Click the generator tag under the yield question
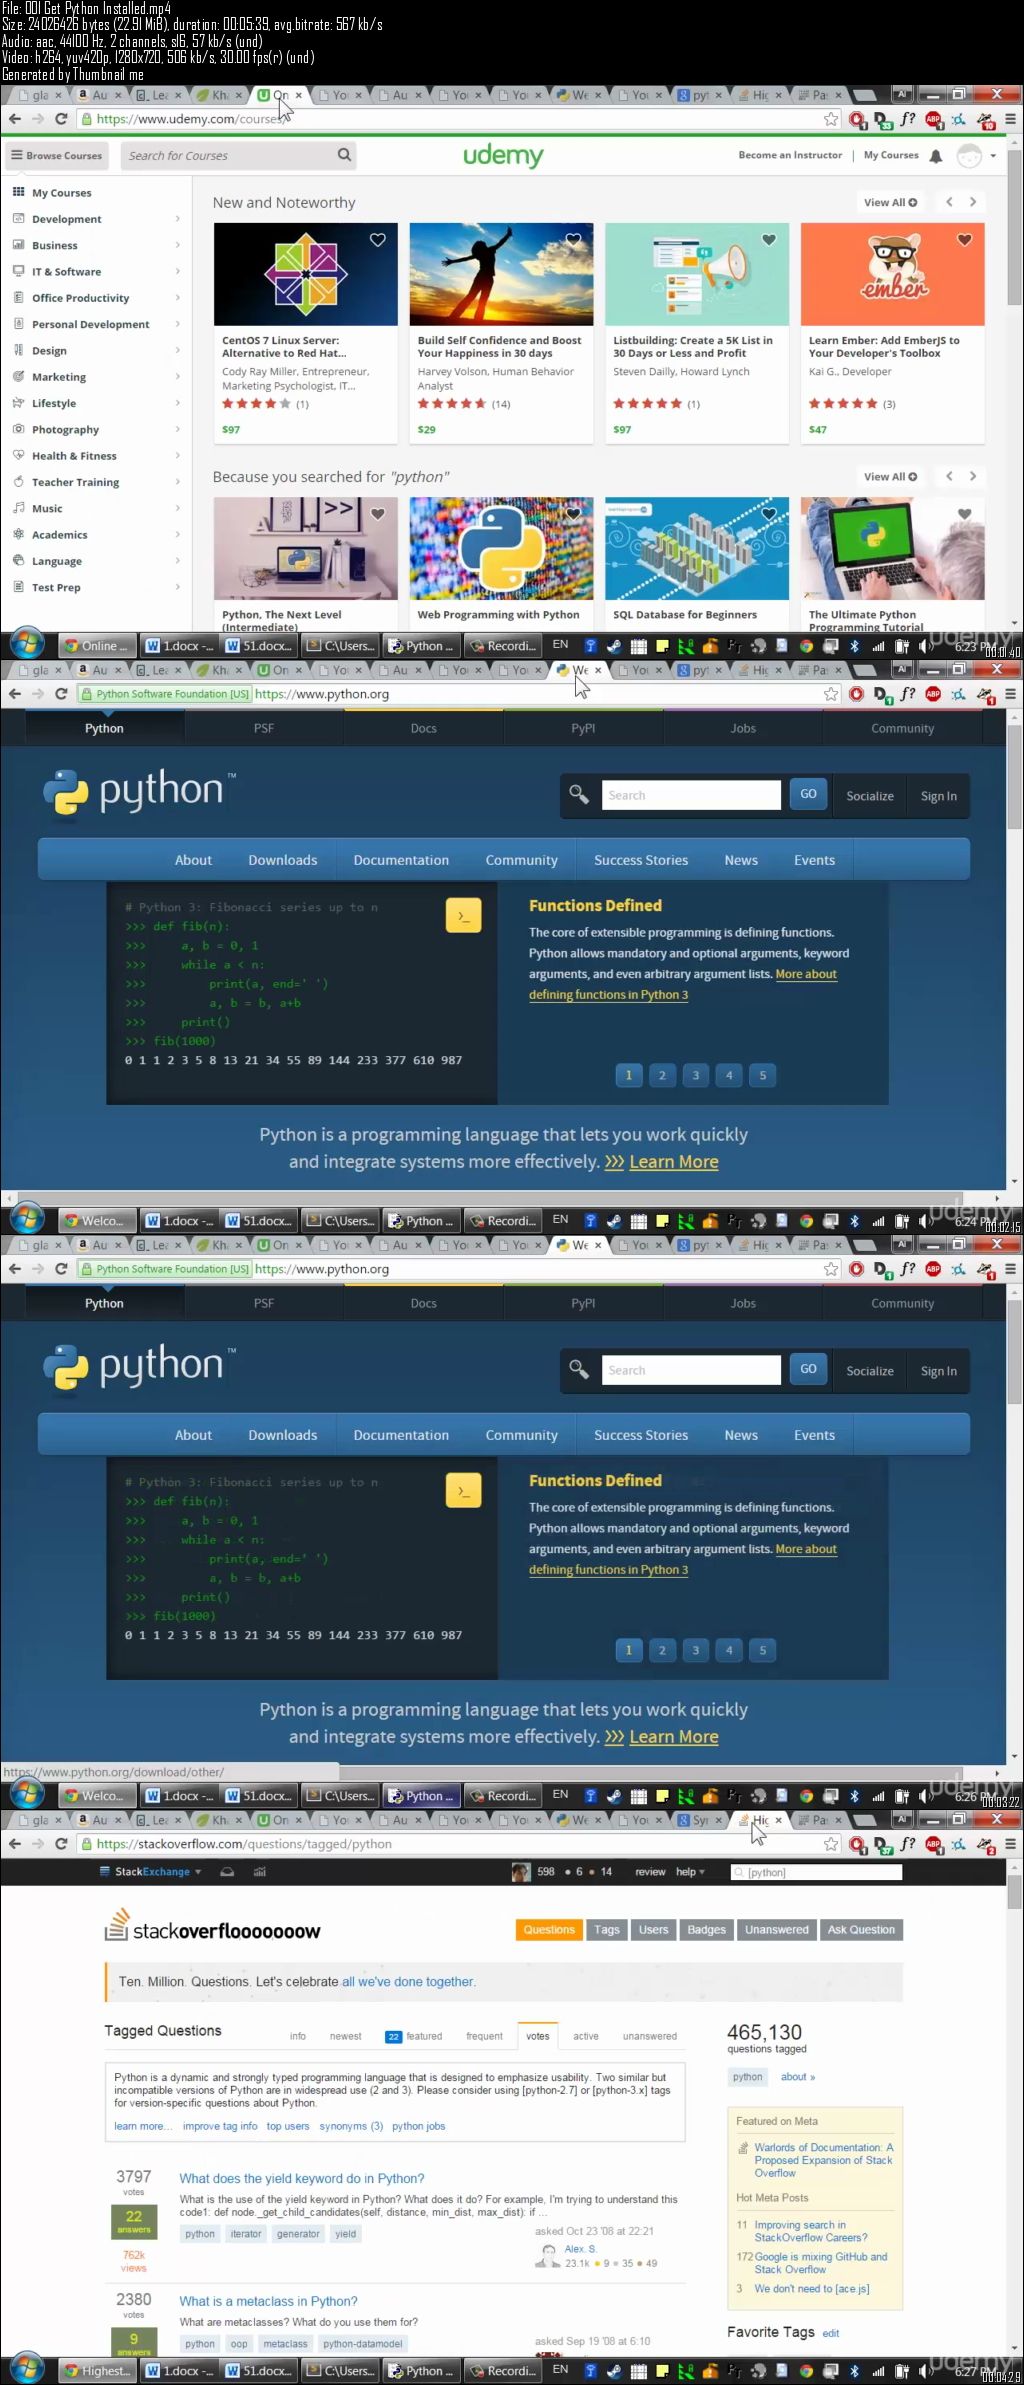The height and width of the screenshot is (2385, 1024). tap(298, 2234)
